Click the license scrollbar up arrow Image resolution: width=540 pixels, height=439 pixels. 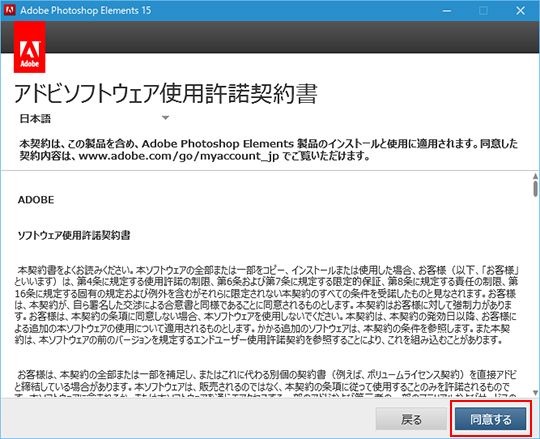pos(535,176)
